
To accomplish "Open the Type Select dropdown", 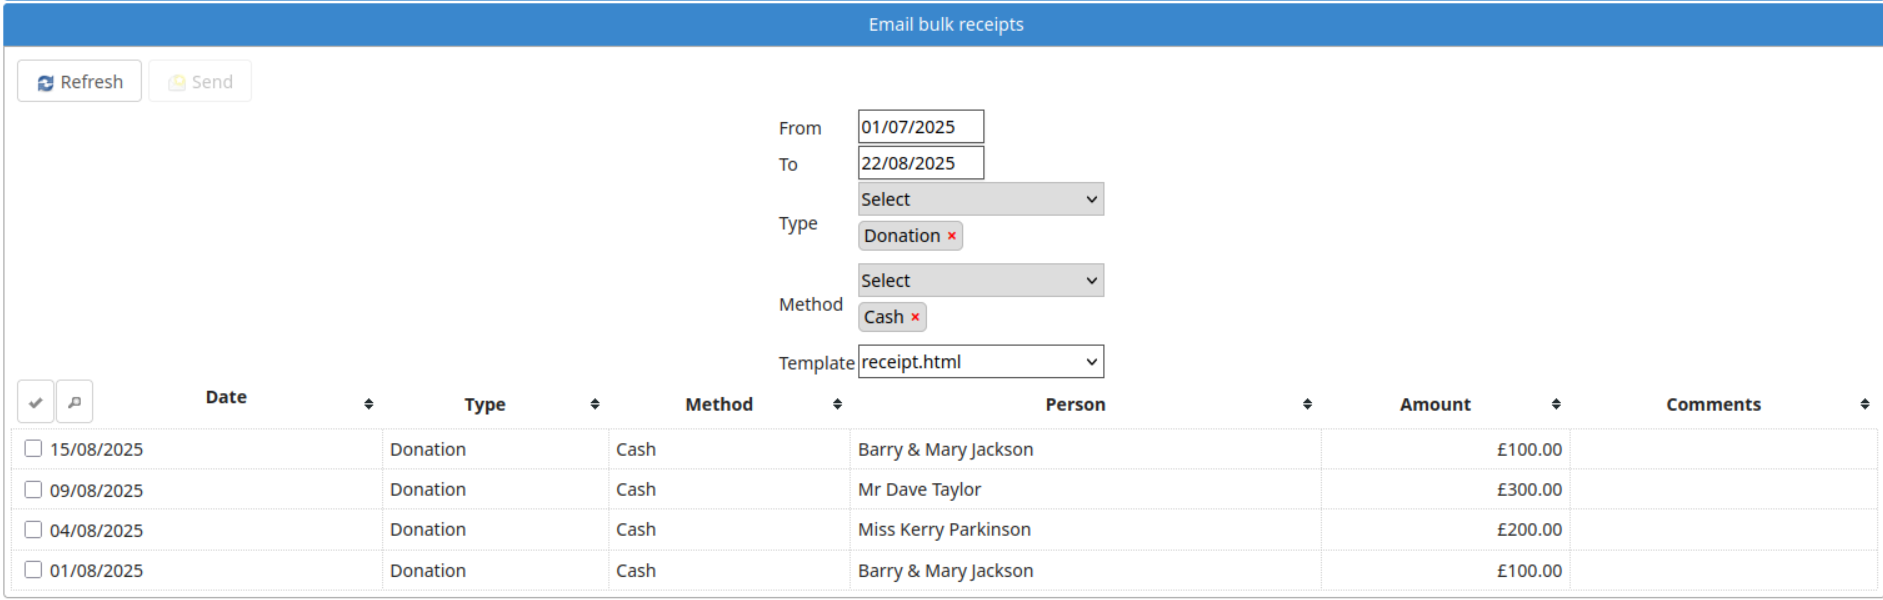I will [x=981, y=199].
